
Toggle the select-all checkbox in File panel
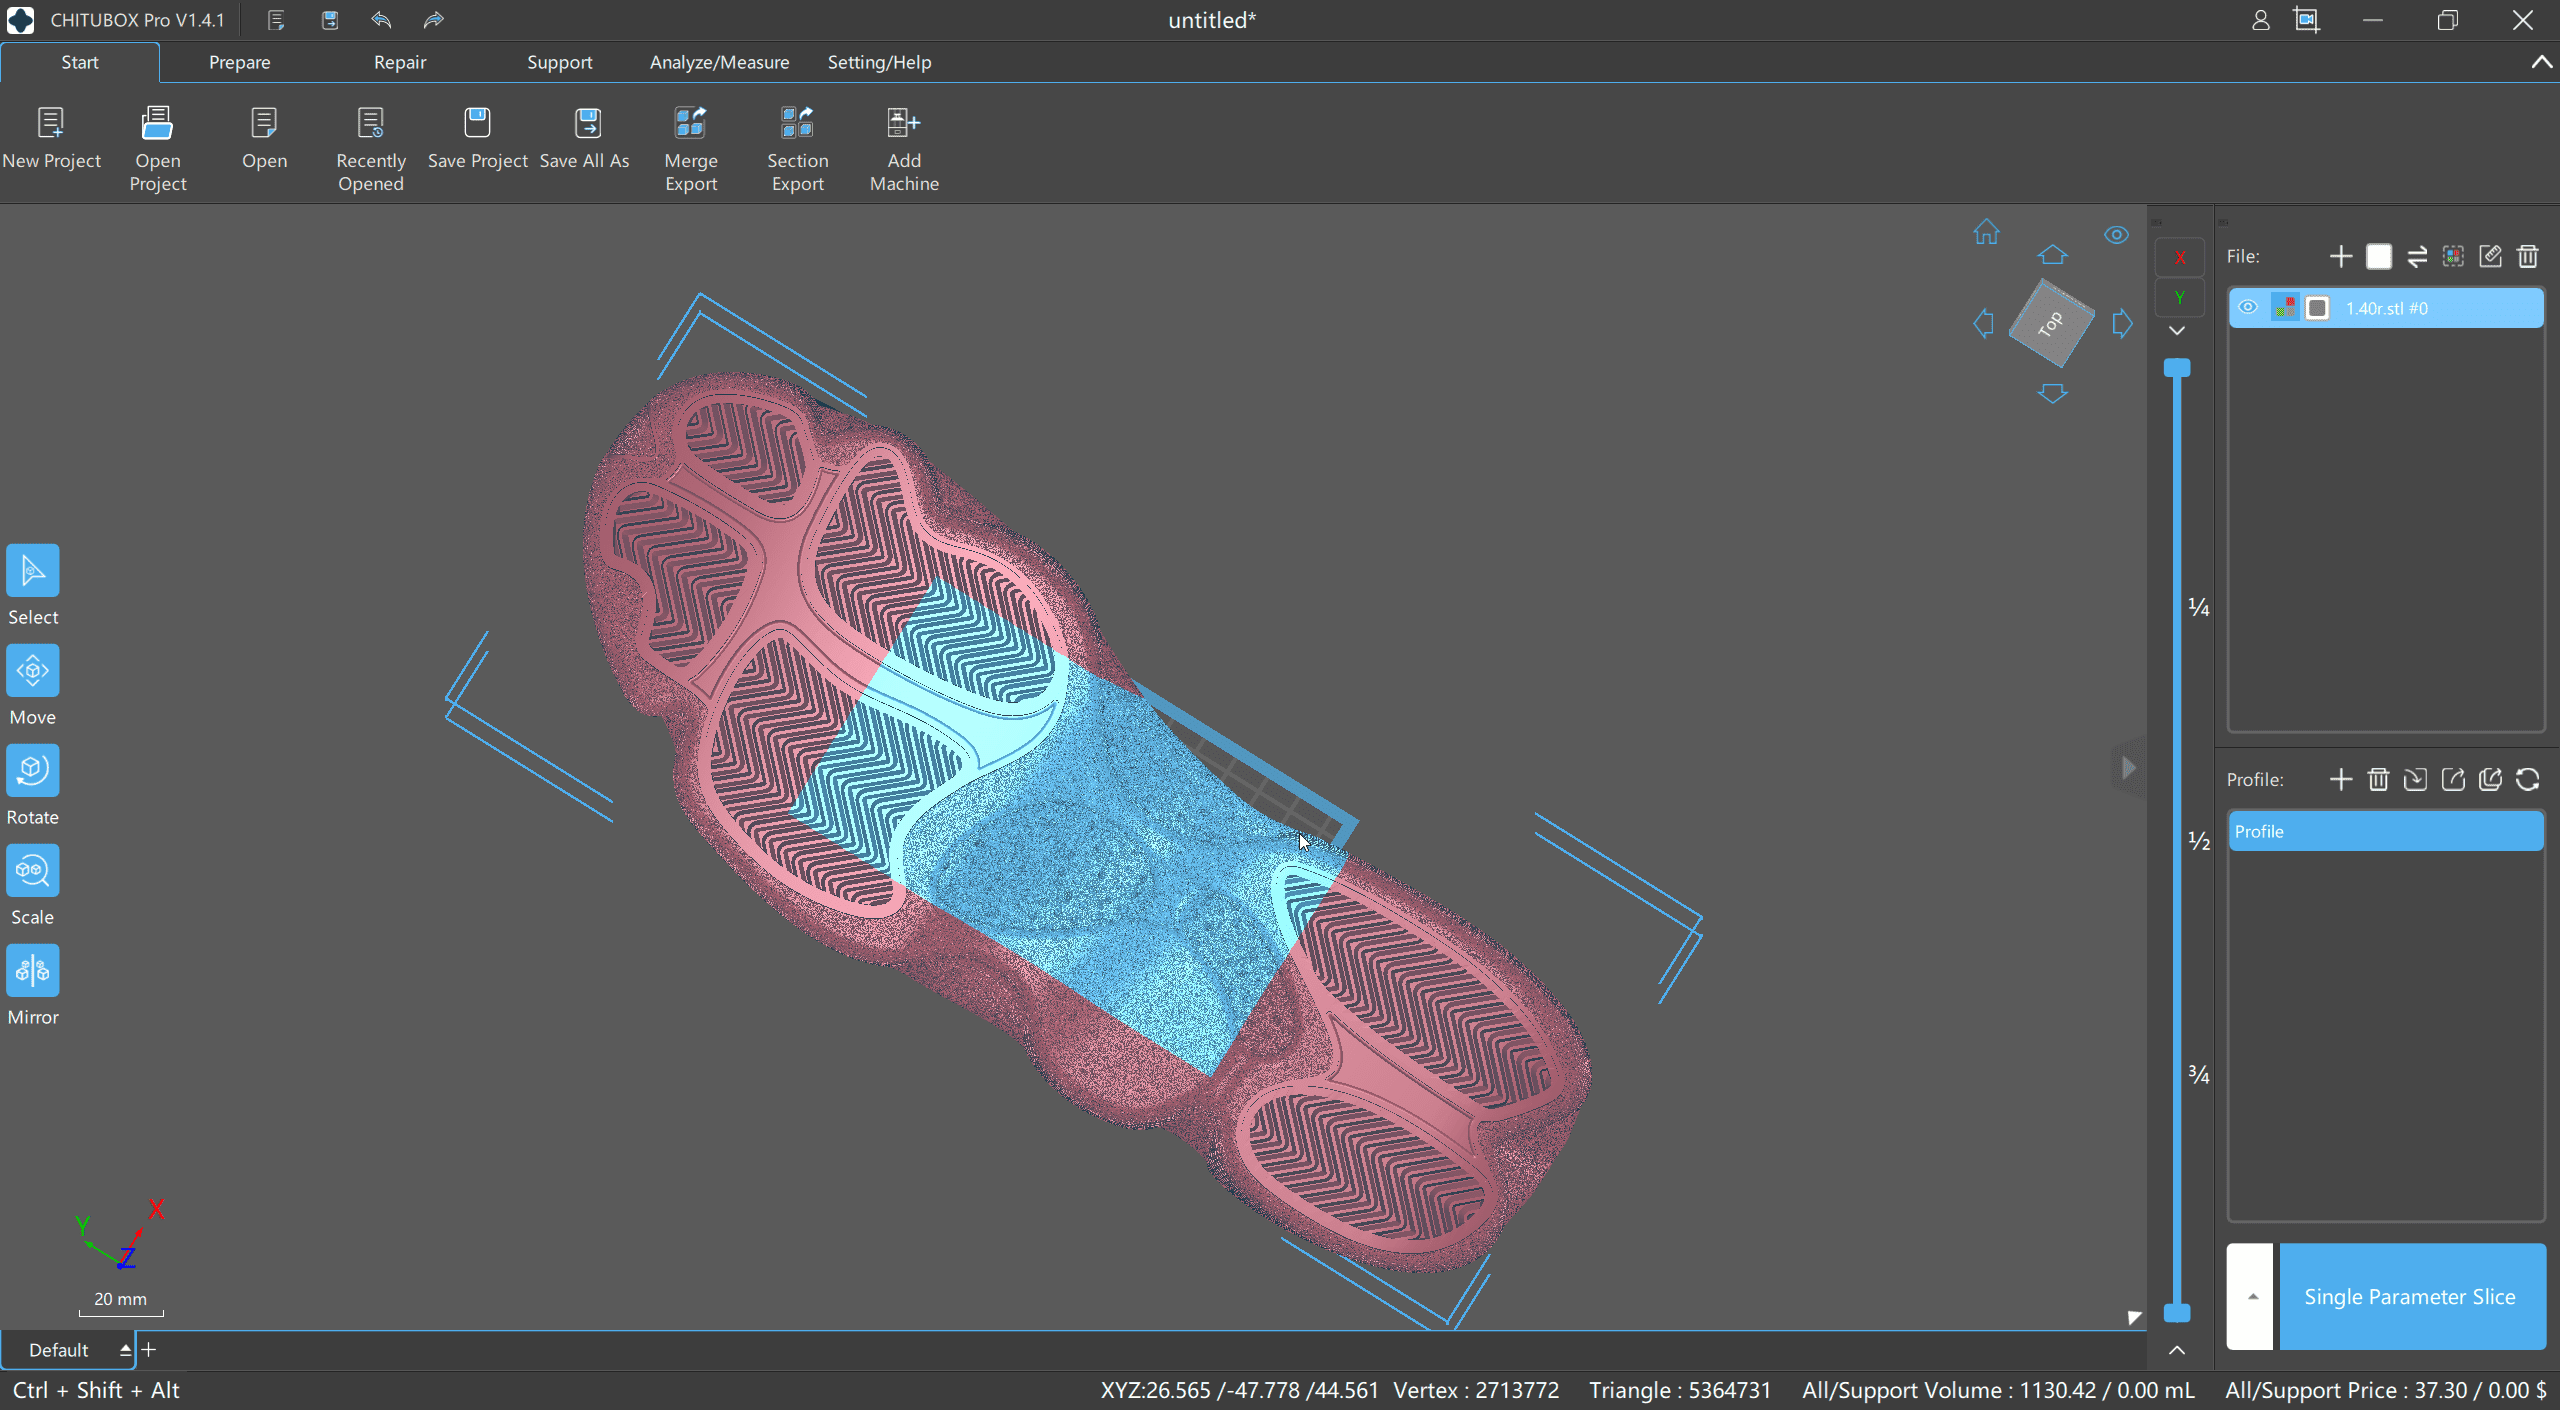click(x=2379, y=257)
